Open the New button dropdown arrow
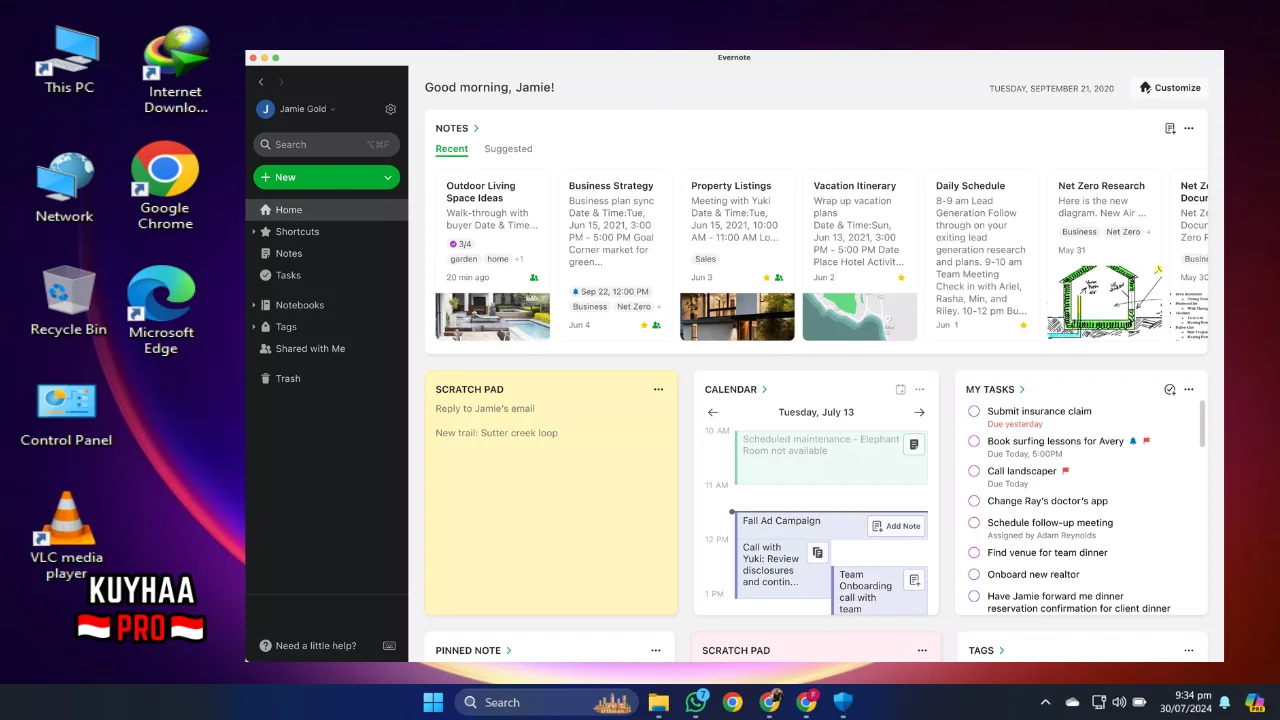Viewport: 1280px width, 720px height. click(387, 177)
